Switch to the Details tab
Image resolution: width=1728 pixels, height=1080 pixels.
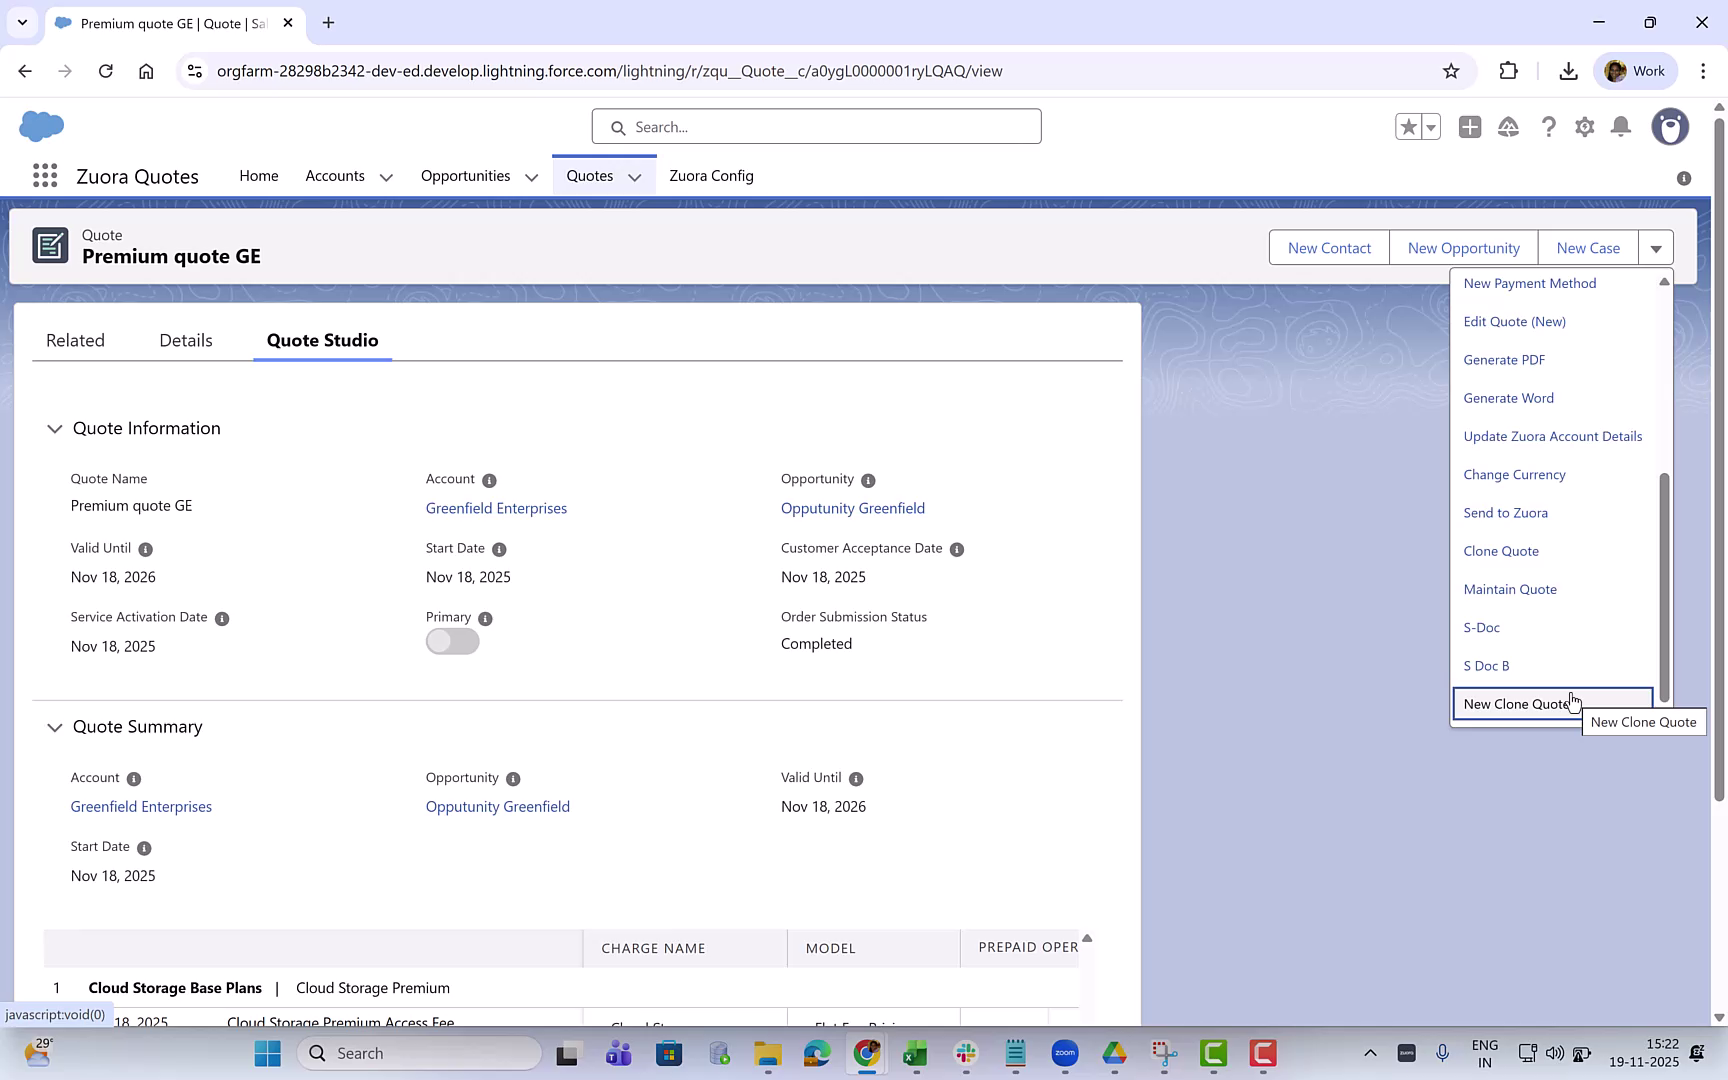[x=185, y=340]
